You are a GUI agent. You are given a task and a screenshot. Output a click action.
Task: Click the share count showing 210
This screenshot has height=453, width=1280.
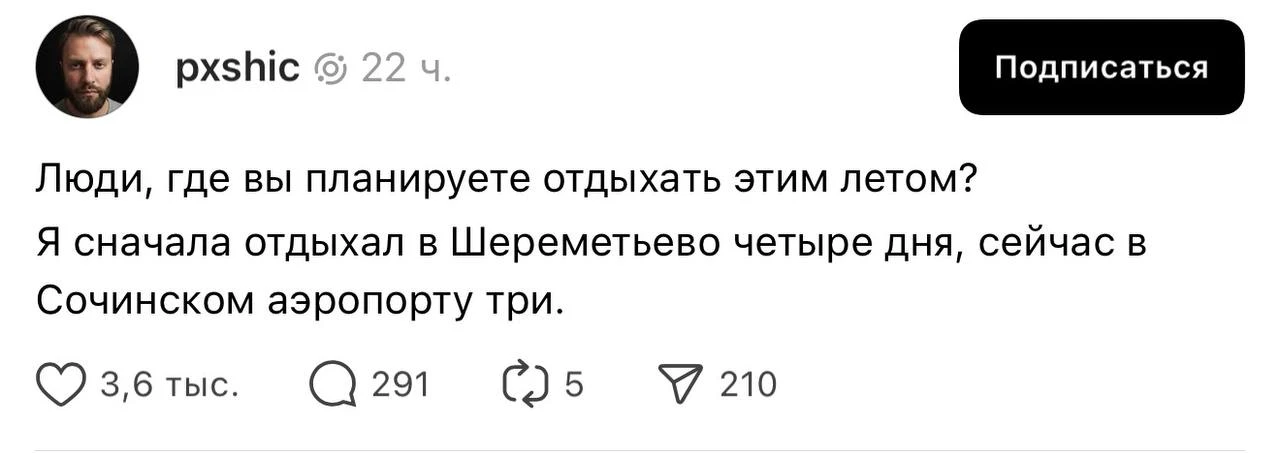(747, 385)
